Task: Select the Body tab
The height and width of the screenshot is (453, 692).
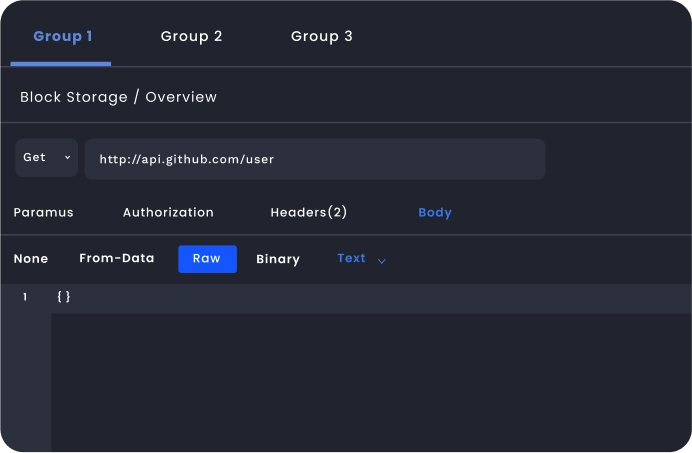Action: [435, 212]
